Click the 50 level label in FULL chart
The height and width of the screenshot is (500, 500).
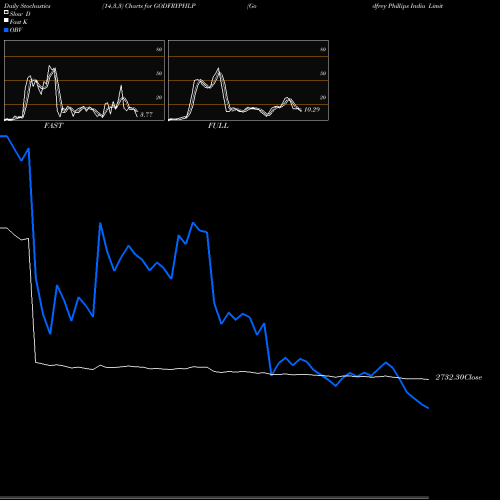(323, 73)
